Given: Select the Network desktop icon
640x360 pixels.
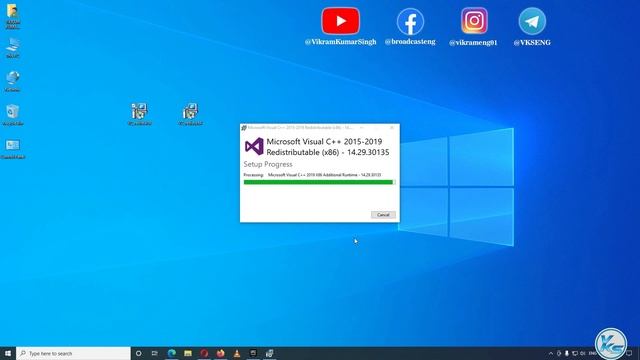Looking at the screenshot, I should (x=13, y=81).
